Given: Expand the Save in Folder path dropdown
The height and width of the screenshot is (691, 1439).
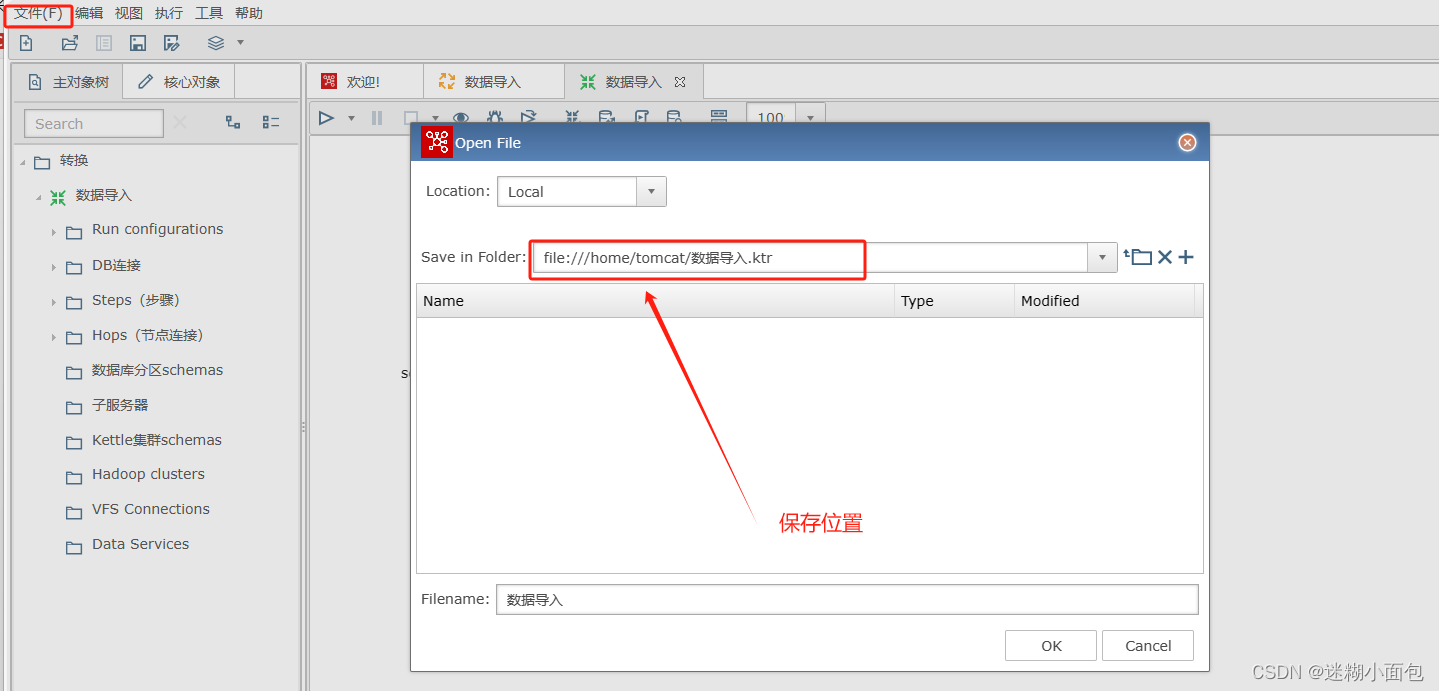Looking at the screenshot, I should [1101, 257].
